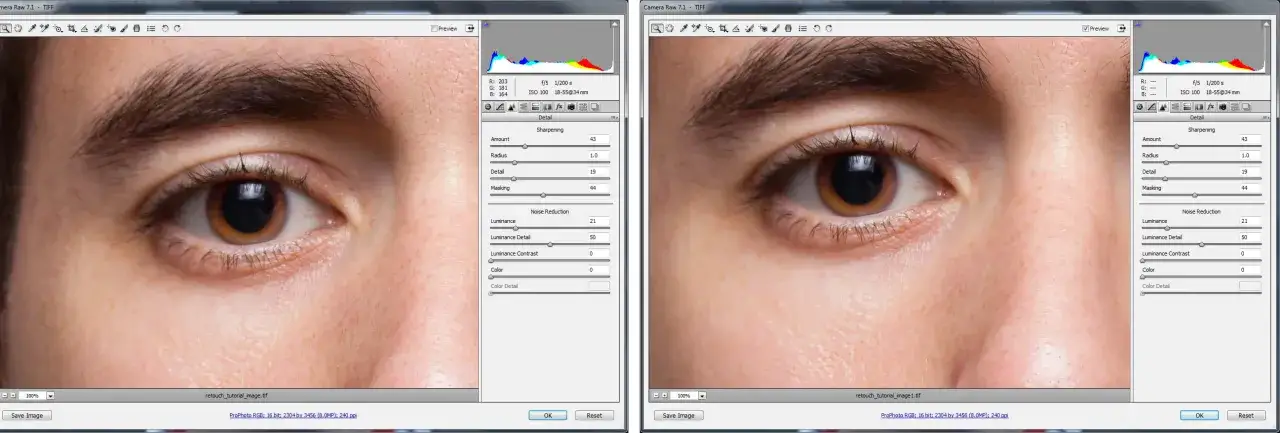The width and height of the screenshot is (1280, 433).
Task: Rotate image counterclockwise in left window
Action: pos(165,28)
